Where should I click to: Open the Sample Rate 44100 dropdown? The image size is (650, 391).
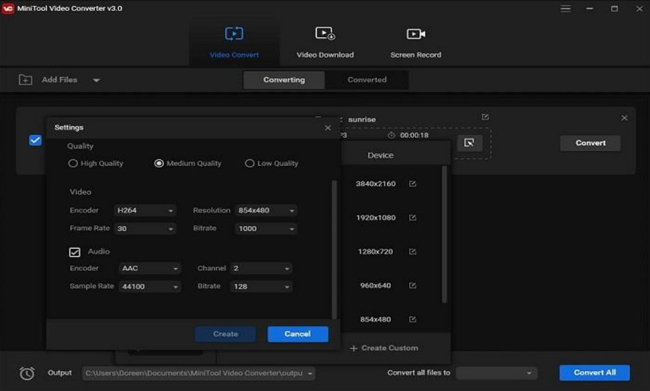pyautogui.click(x=150, y=287)
